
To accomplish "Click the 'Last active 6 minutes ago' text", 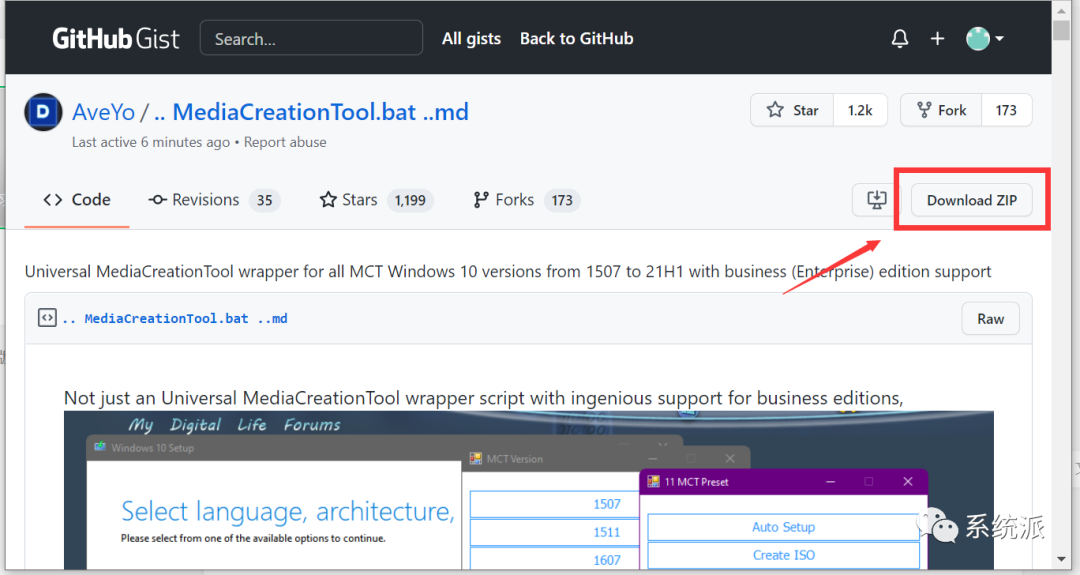I will coord(151,142).
